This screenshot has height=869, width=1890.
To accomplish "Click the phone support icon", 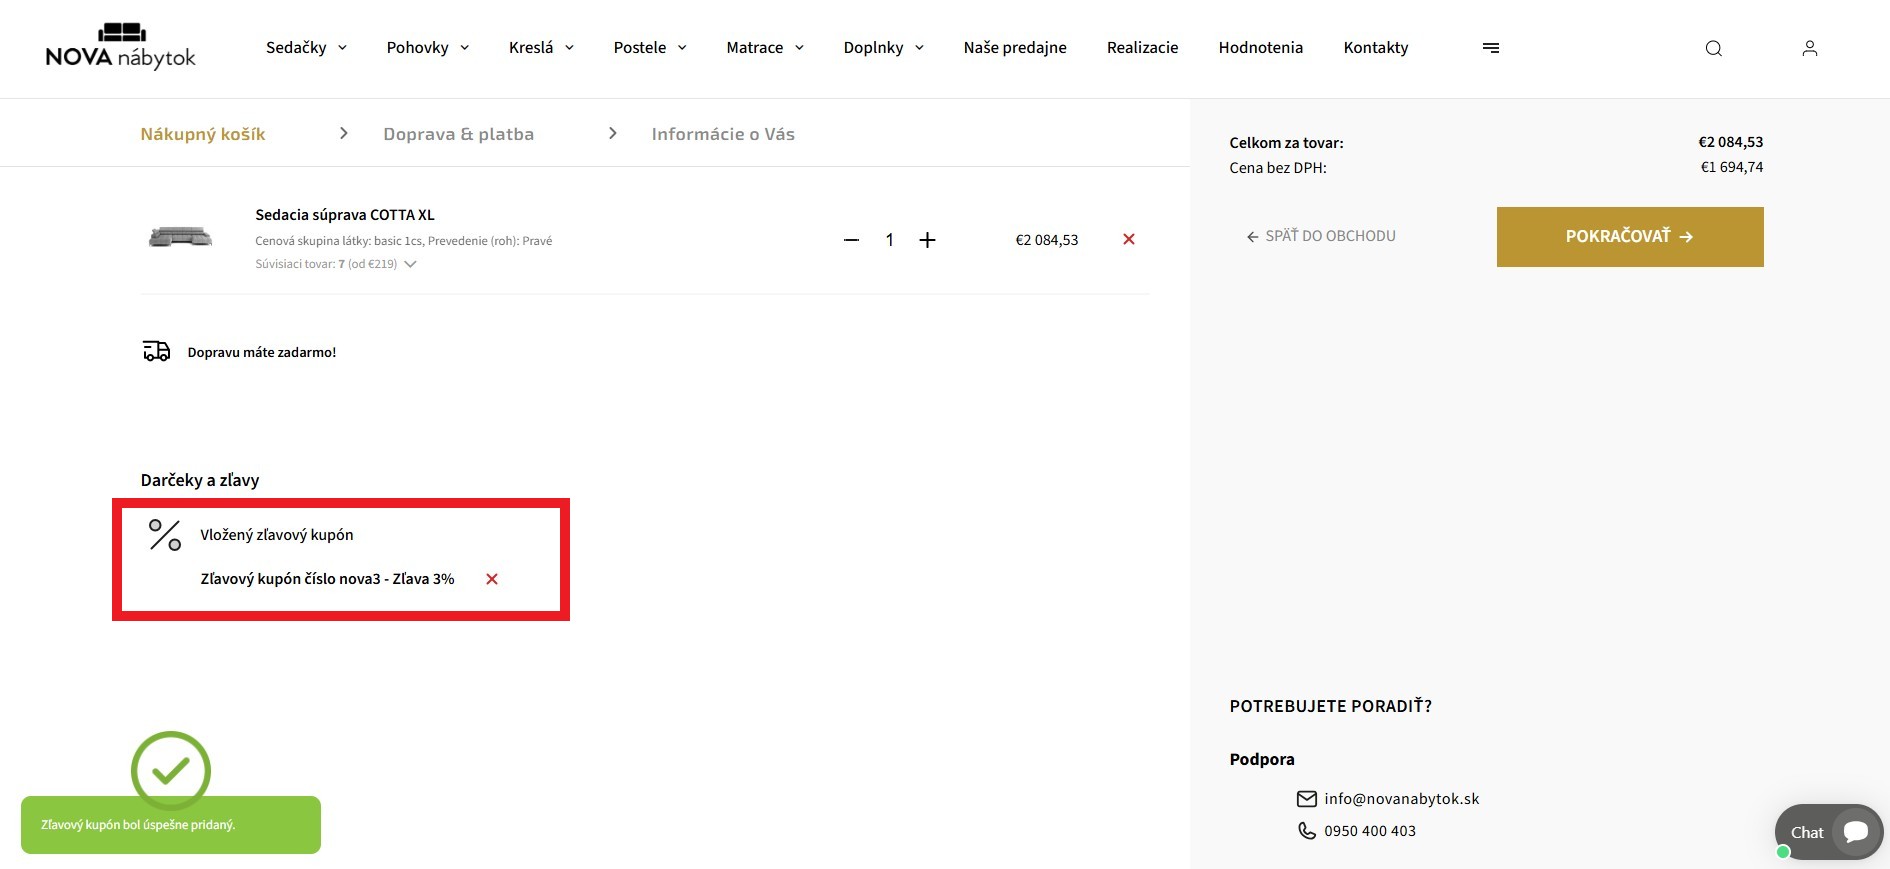I will [1306, 831].
